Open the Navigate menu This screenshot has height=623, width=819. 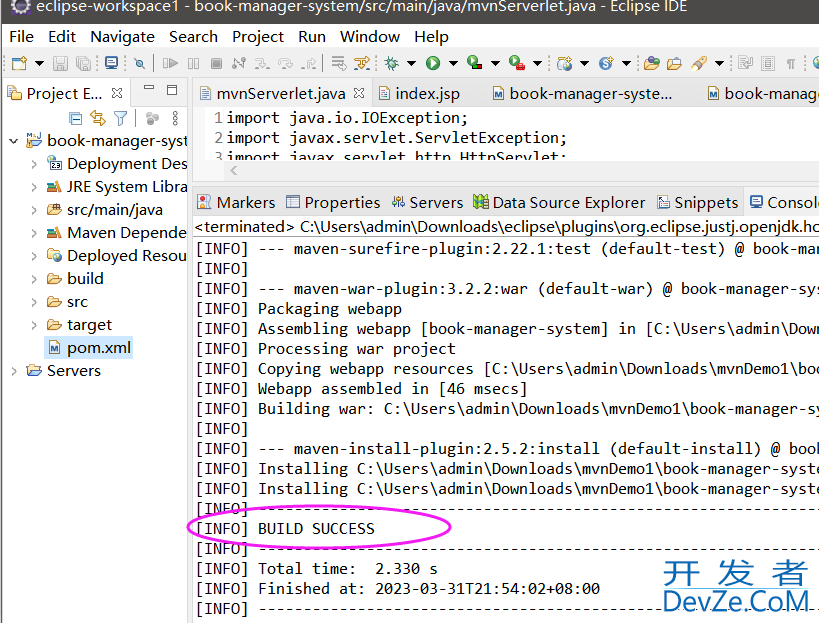(122, 37)
